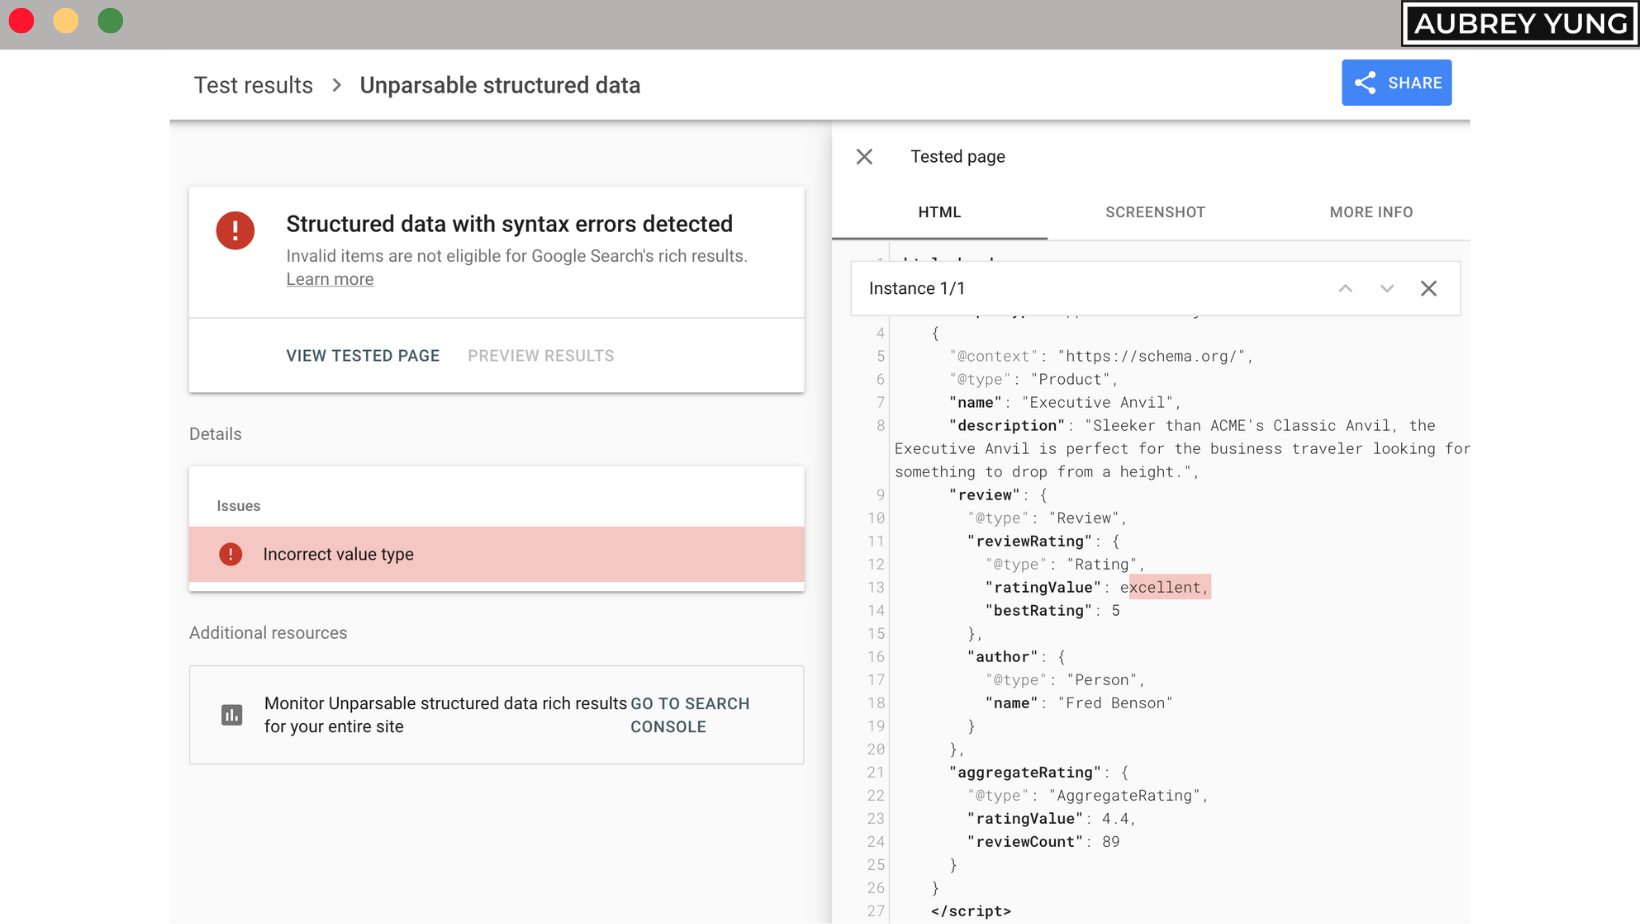Go to previous search instance

pos(1345,289)
